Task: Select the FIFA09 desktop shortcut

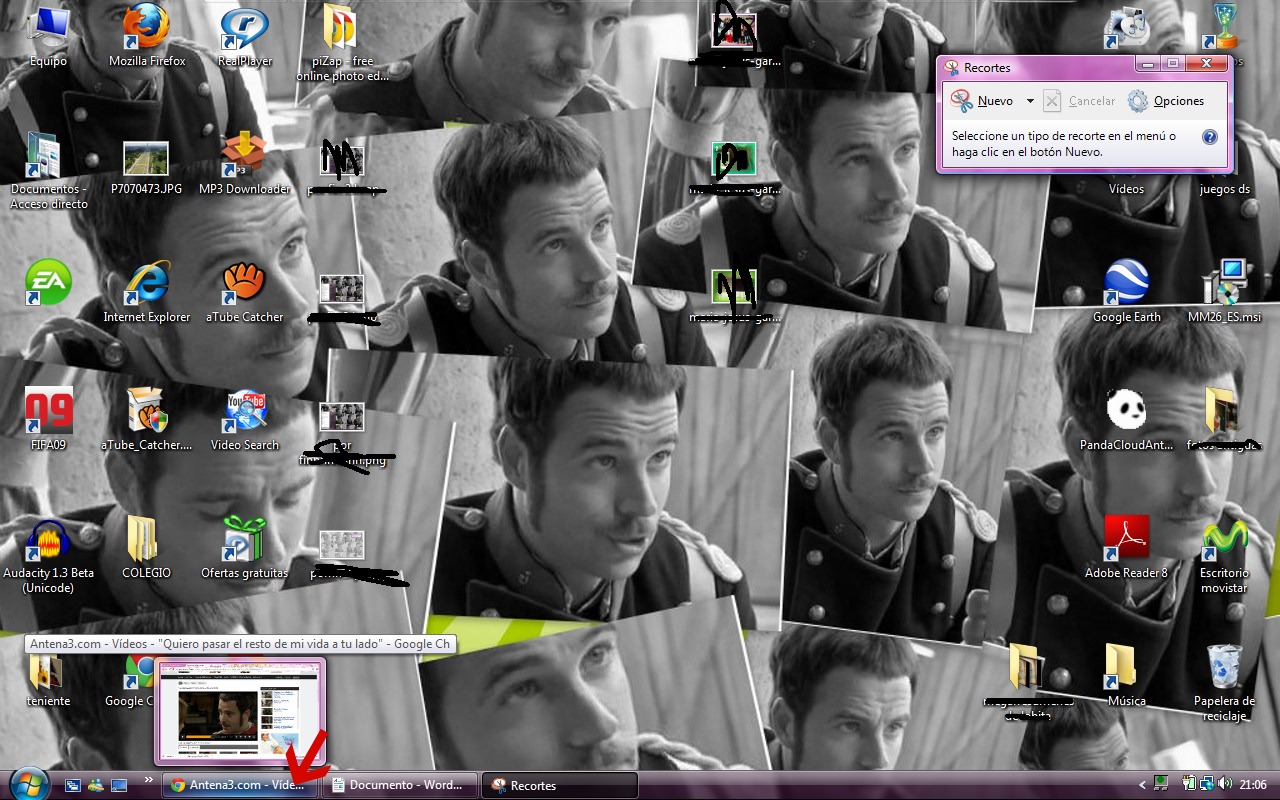Action: pos(48,412)
